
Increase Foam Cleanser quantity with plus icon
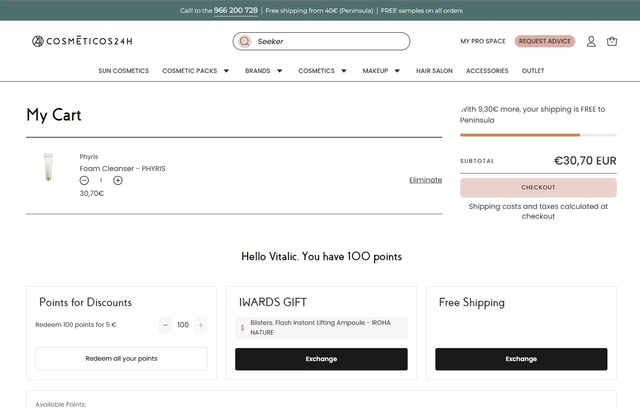tap(118, 180)
